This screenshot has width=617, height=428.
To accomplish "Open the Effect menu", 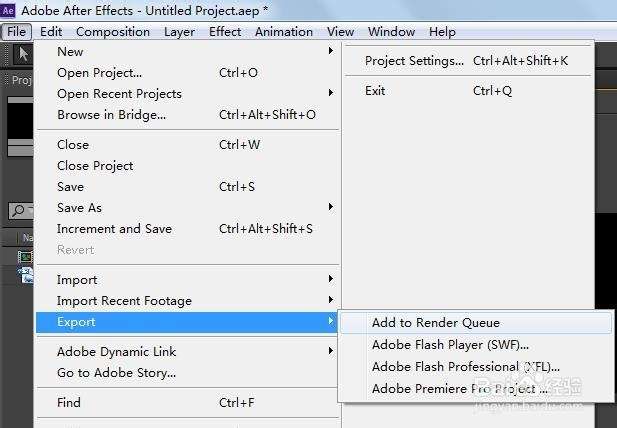I will (x=225, y=31).
